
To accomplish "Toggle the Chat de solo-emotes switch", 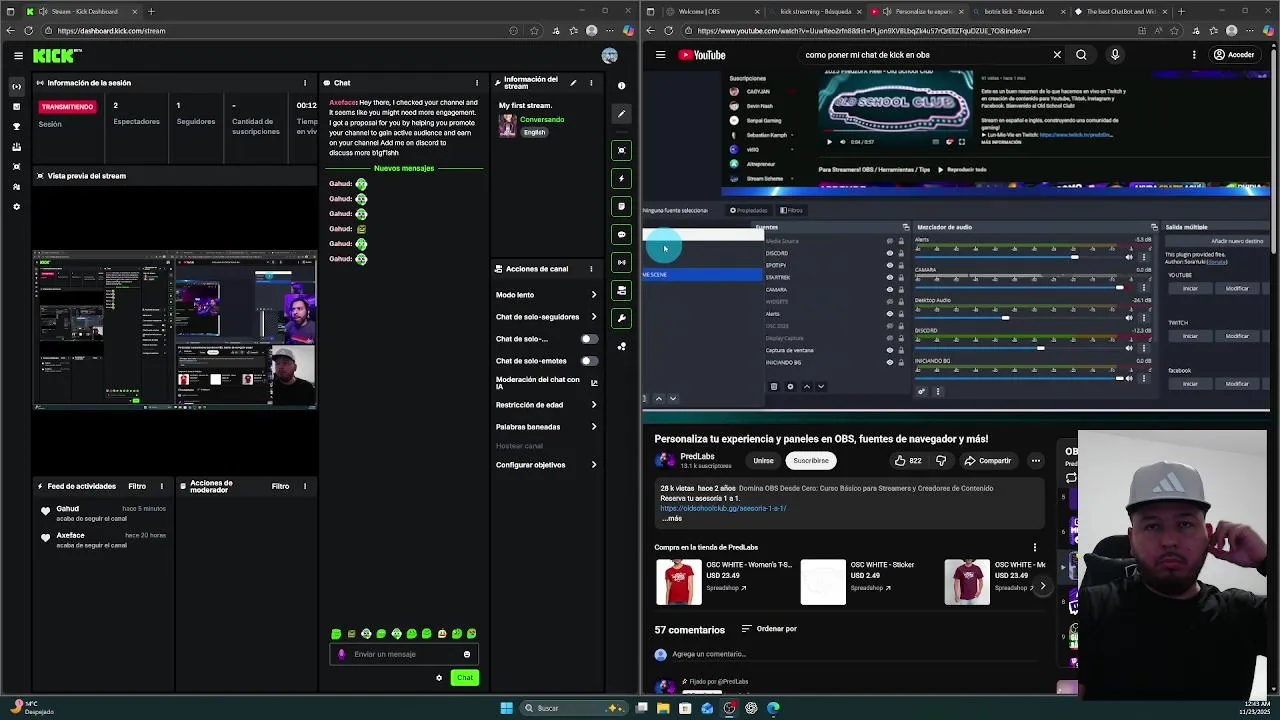I will click(589, 361).
